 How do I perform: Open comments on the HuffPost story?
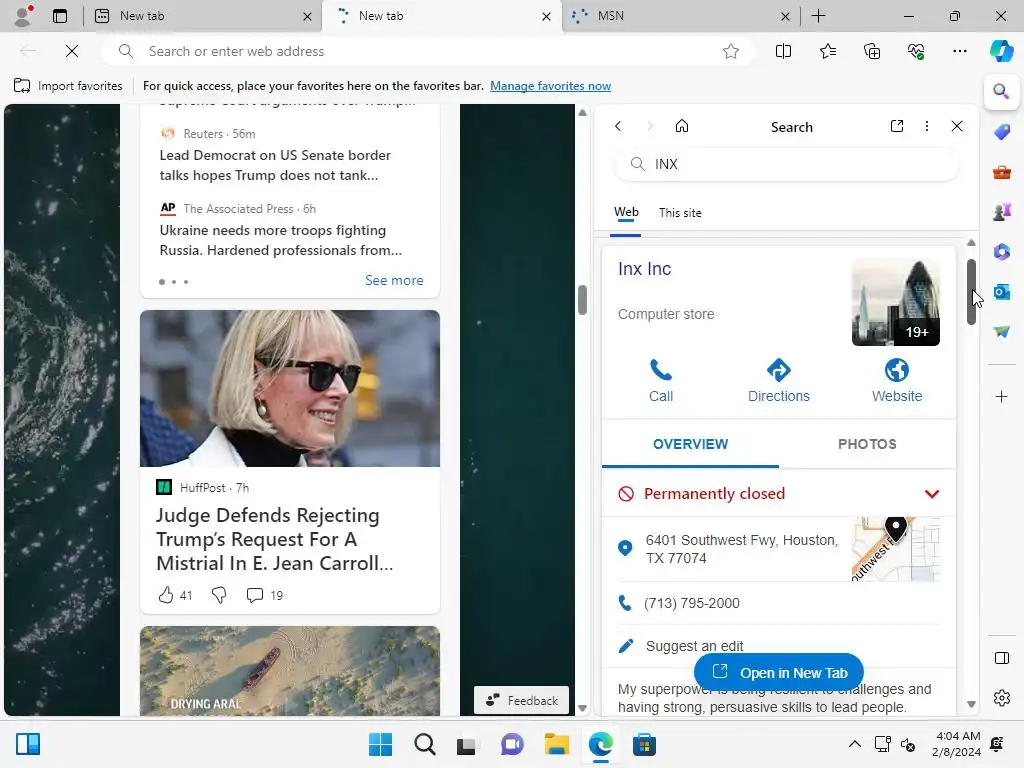tap(264, 595)
